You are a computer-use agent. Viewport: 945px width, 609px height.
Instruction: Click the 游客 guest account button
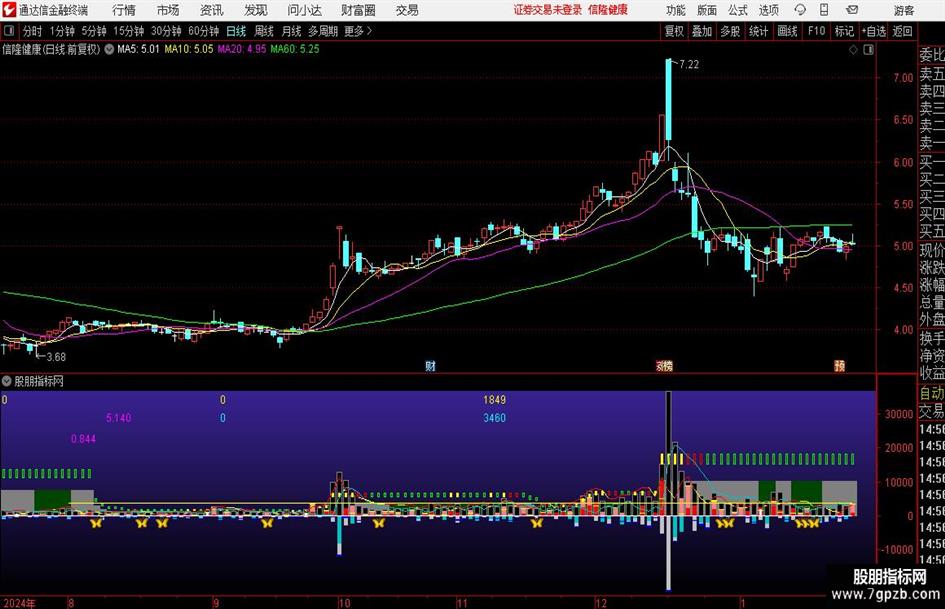tap(904, 10)
